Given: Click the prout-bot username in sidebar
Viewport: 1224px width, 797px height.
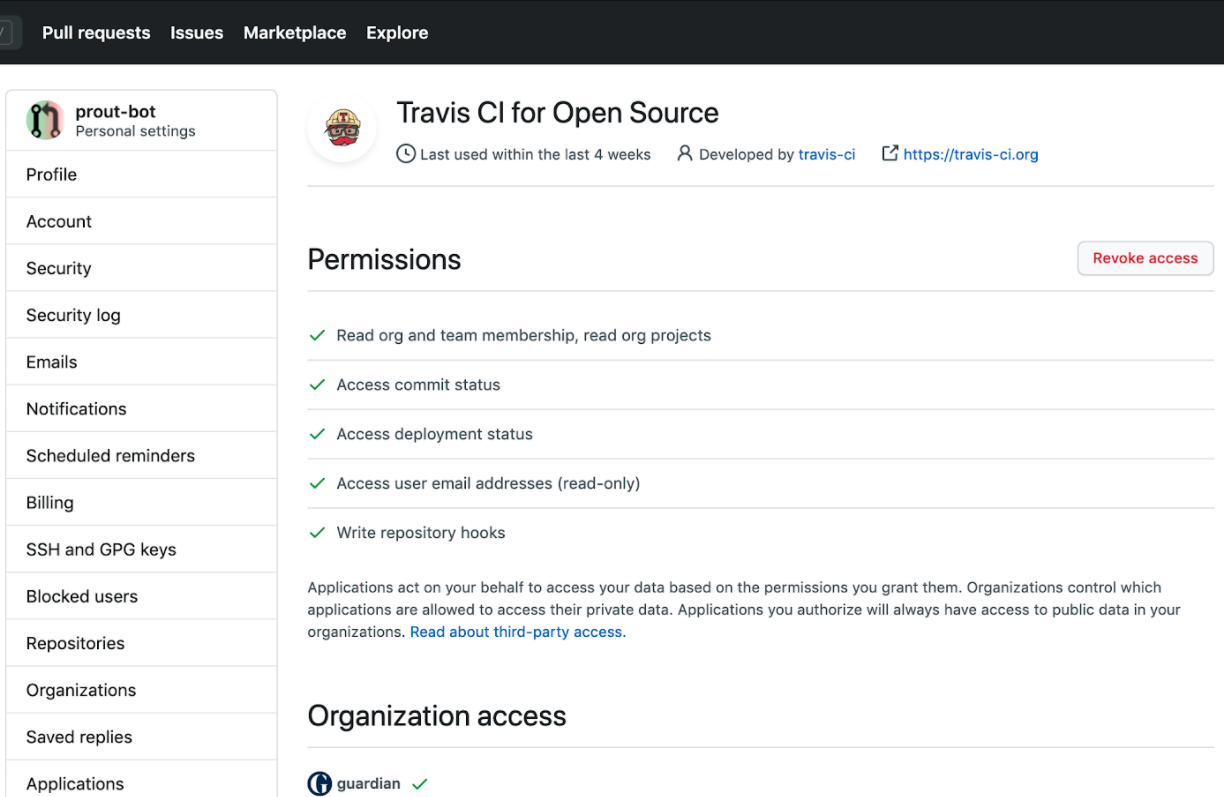Looking at the screenshot, I should (x=116, y=111).
